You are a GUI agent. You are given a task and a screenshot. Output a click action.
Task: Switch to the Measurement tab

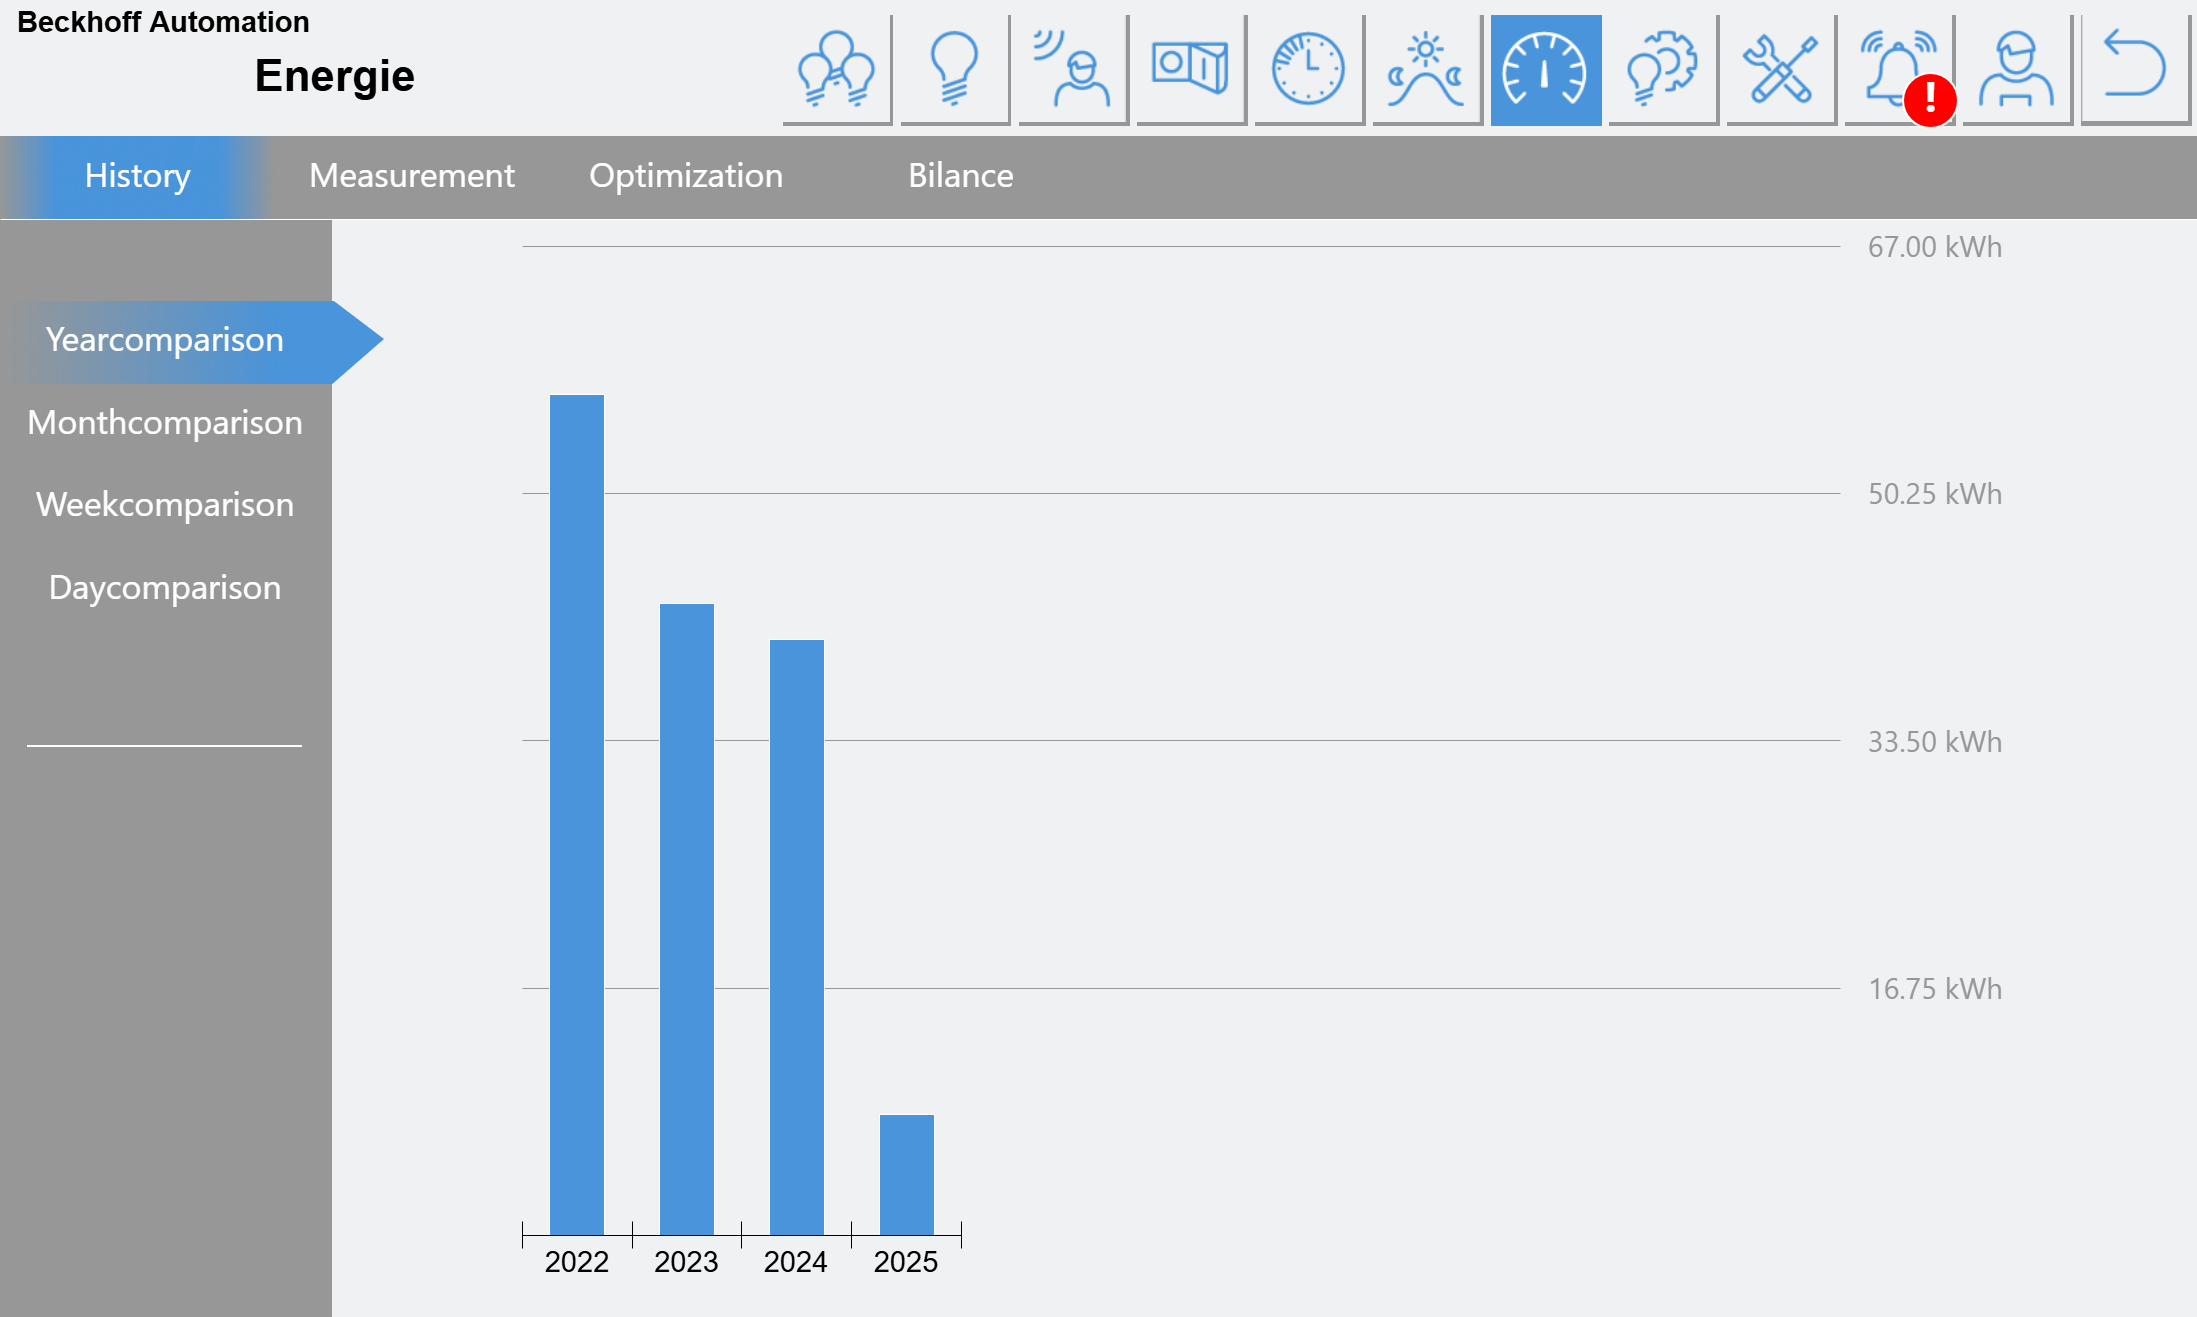pyautogui.click(x=411, y=177)
